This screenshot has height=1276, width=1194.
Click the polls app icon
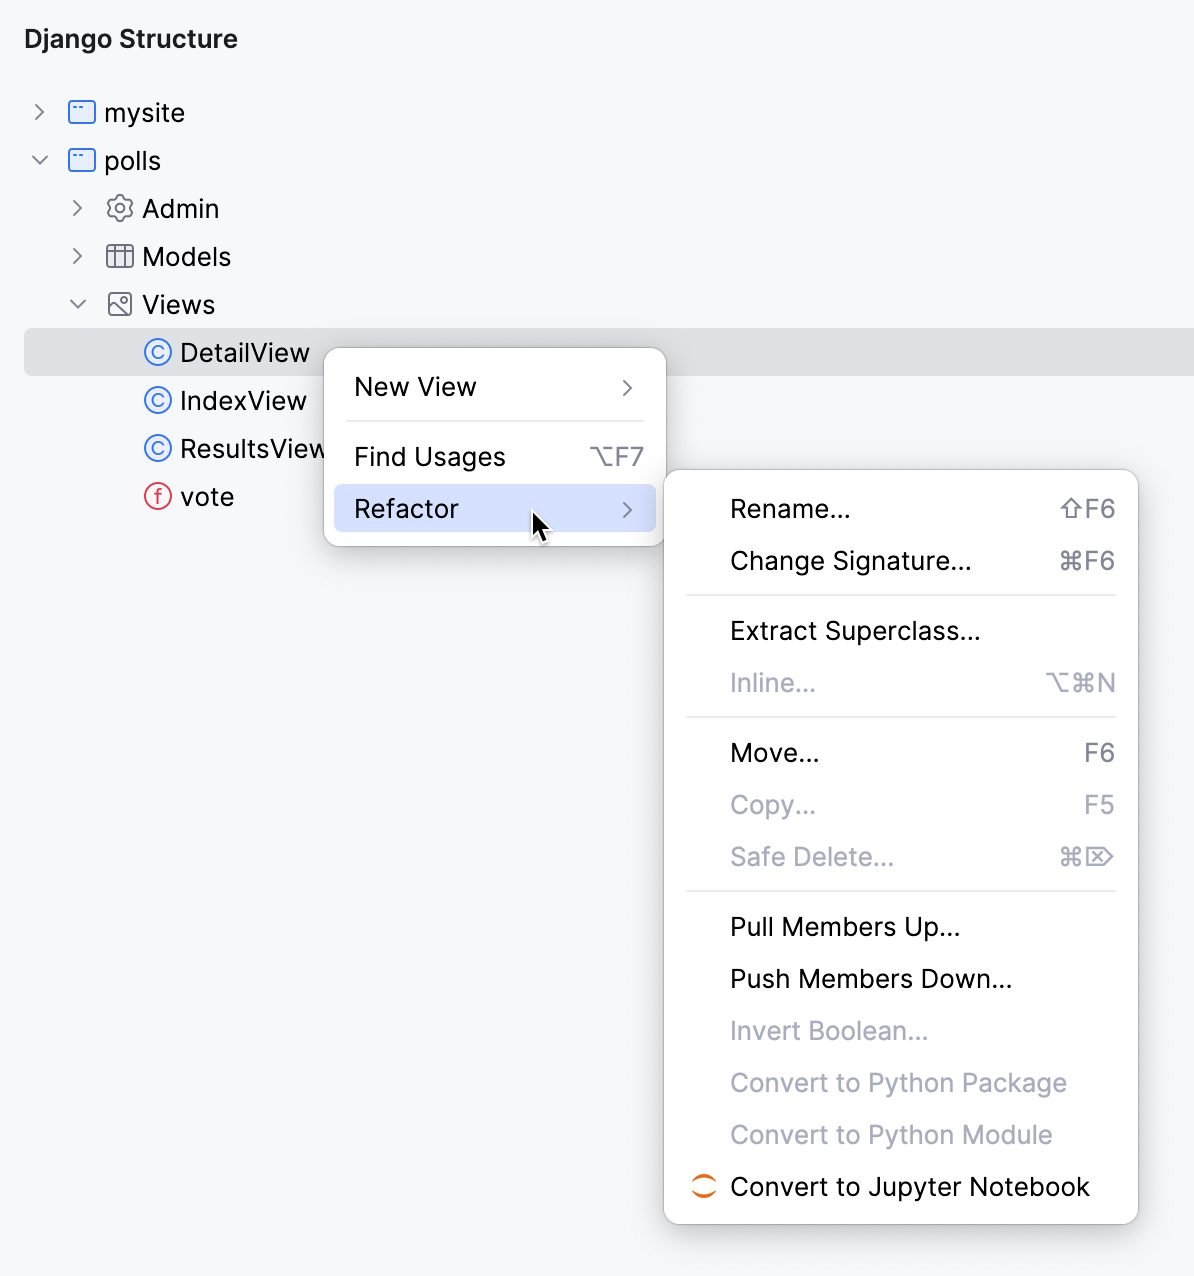pos(80,160)
